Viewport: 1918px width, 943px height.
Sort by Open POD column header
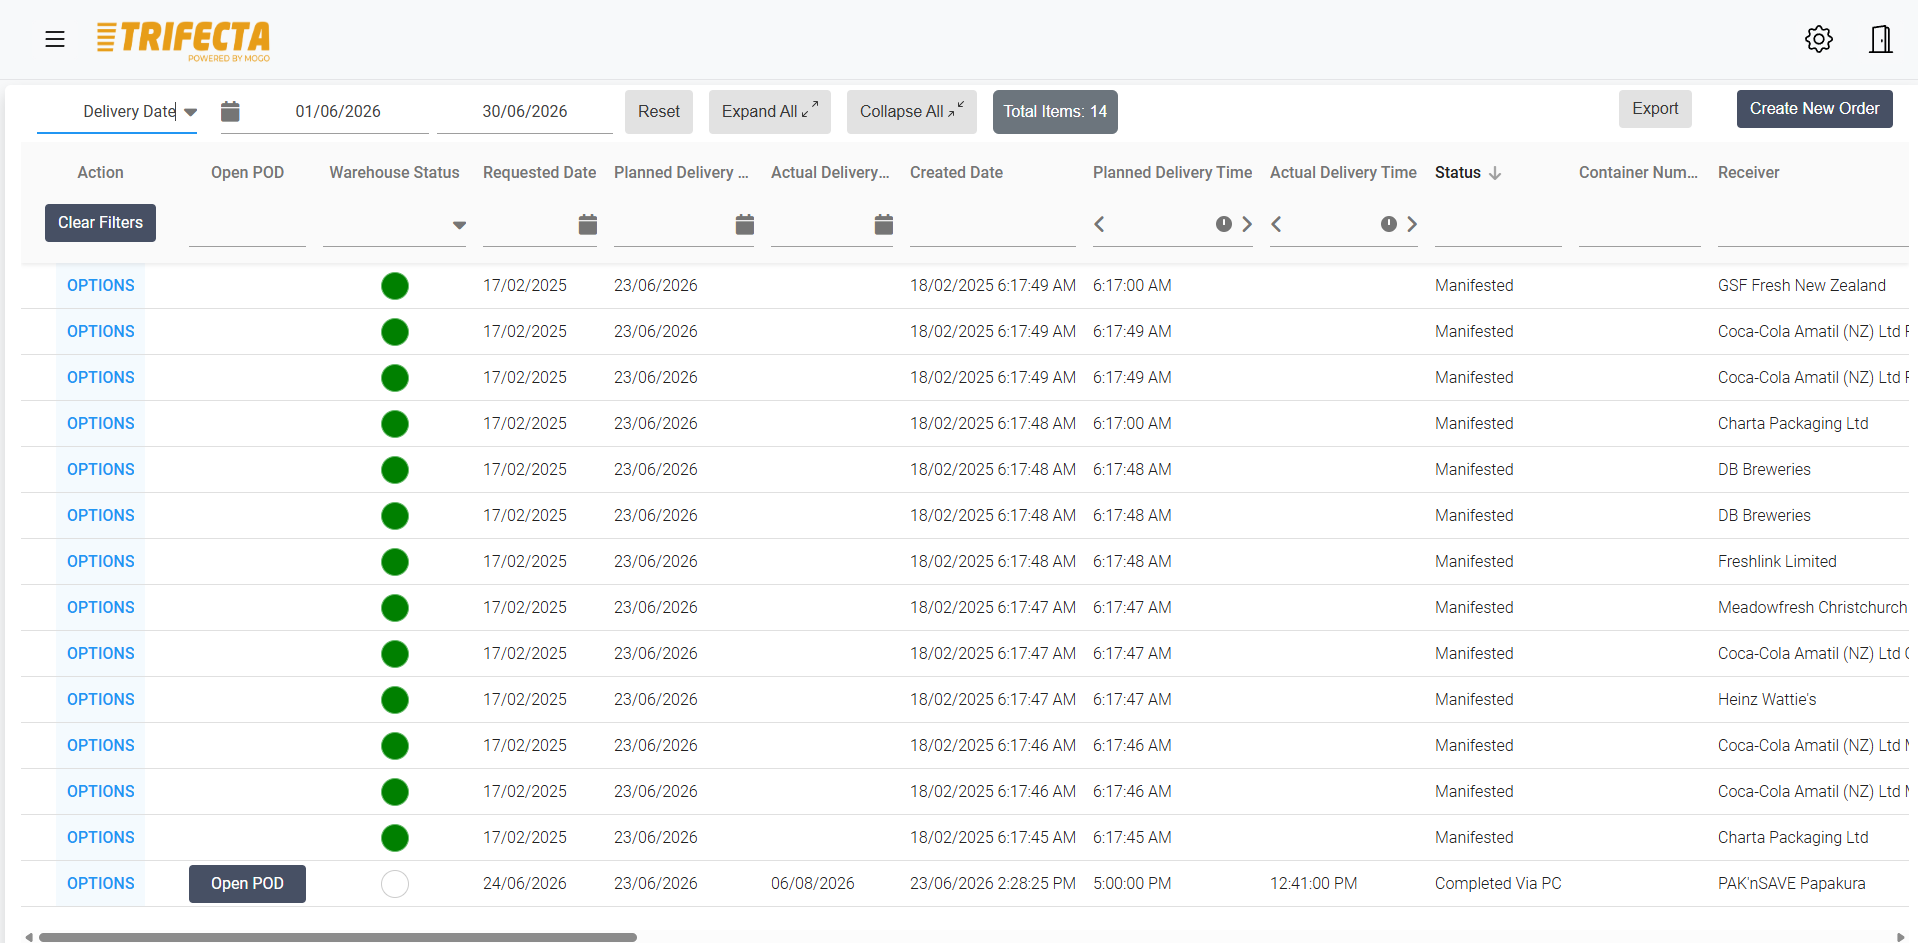[248, 173]
